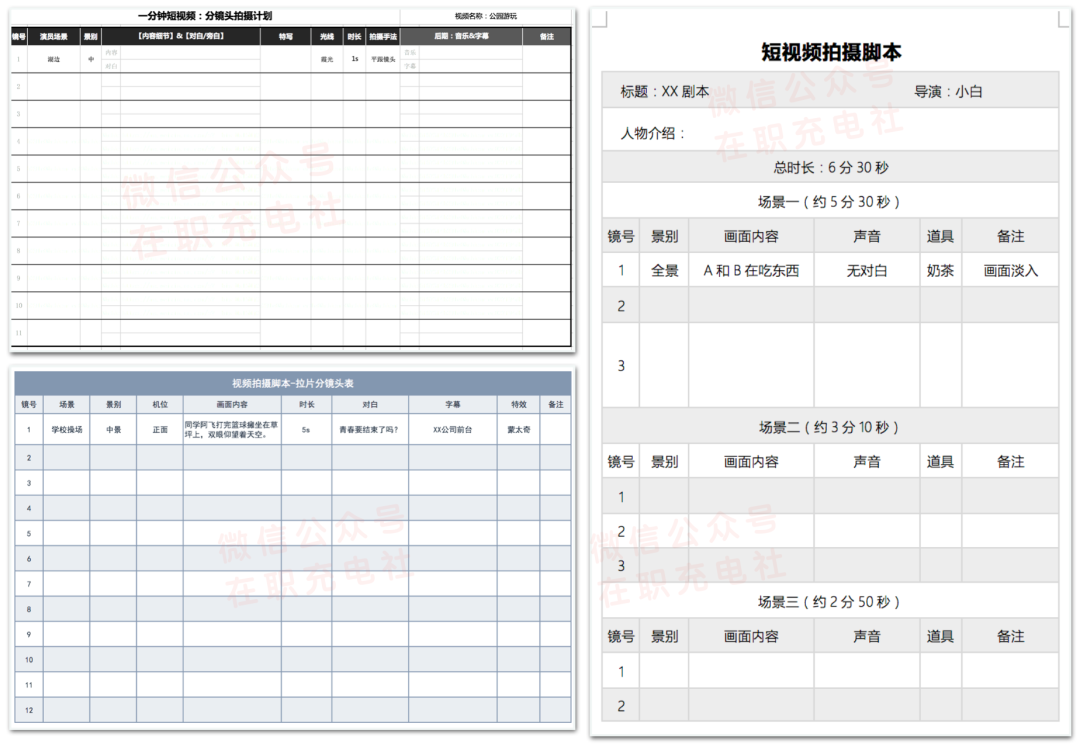Select the 场景二 (约 3 分 10 秒) heading
Image resolution: width=1080 pixels, height=748 pixels.
click(830, 427)
